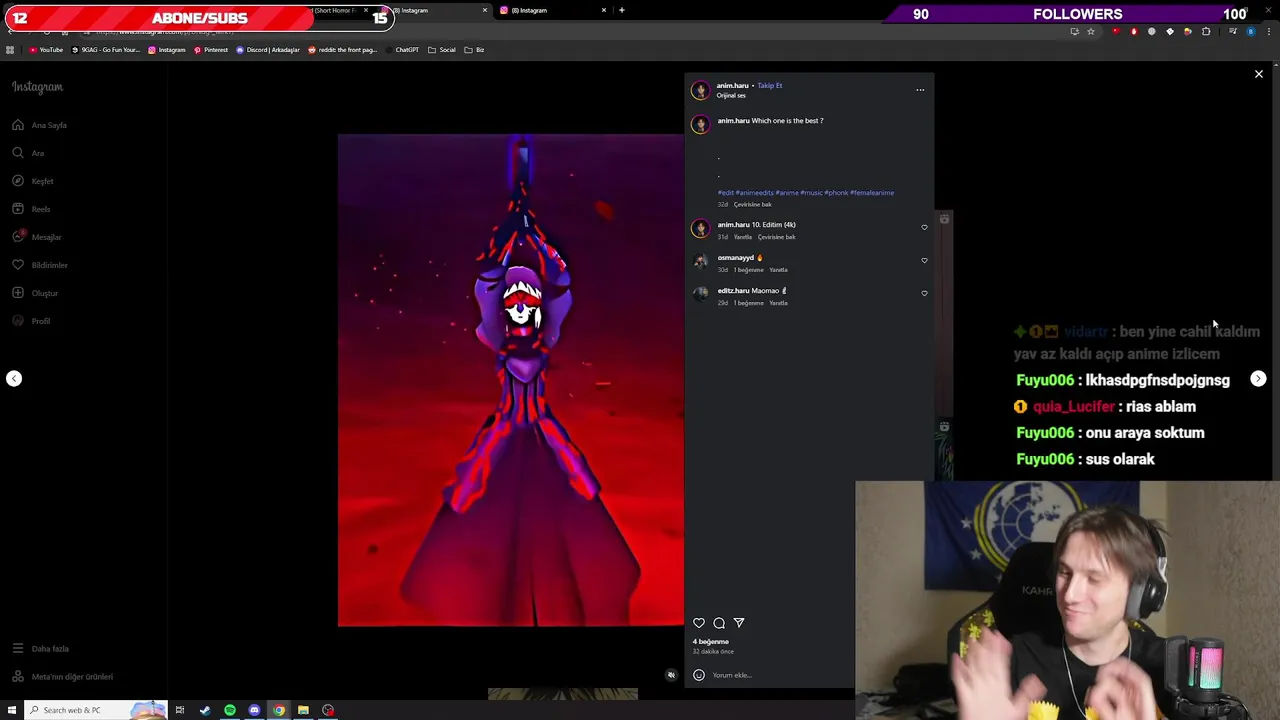Open the 4 beğenme likes list
This screenshot has height=720, width=1280.
pos(711,641)
